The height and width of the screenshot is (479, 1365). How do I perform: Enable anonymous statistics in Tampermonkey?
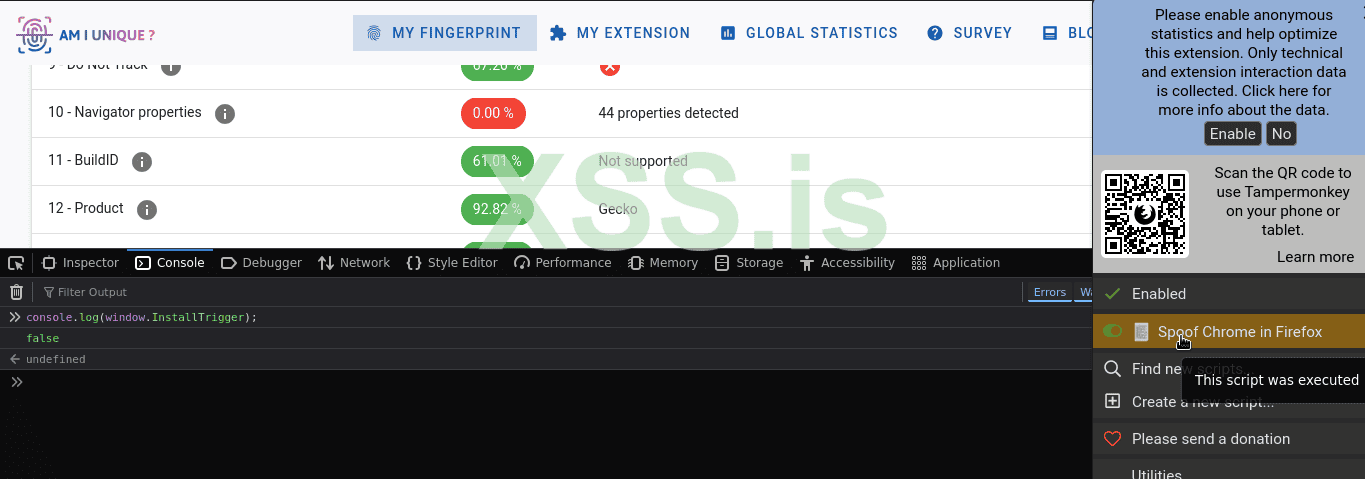tap(1232, 134)
